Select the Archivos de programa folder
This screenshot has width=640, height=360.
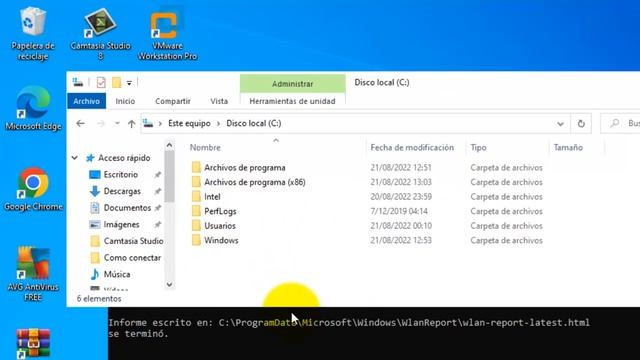pos(244,167)
